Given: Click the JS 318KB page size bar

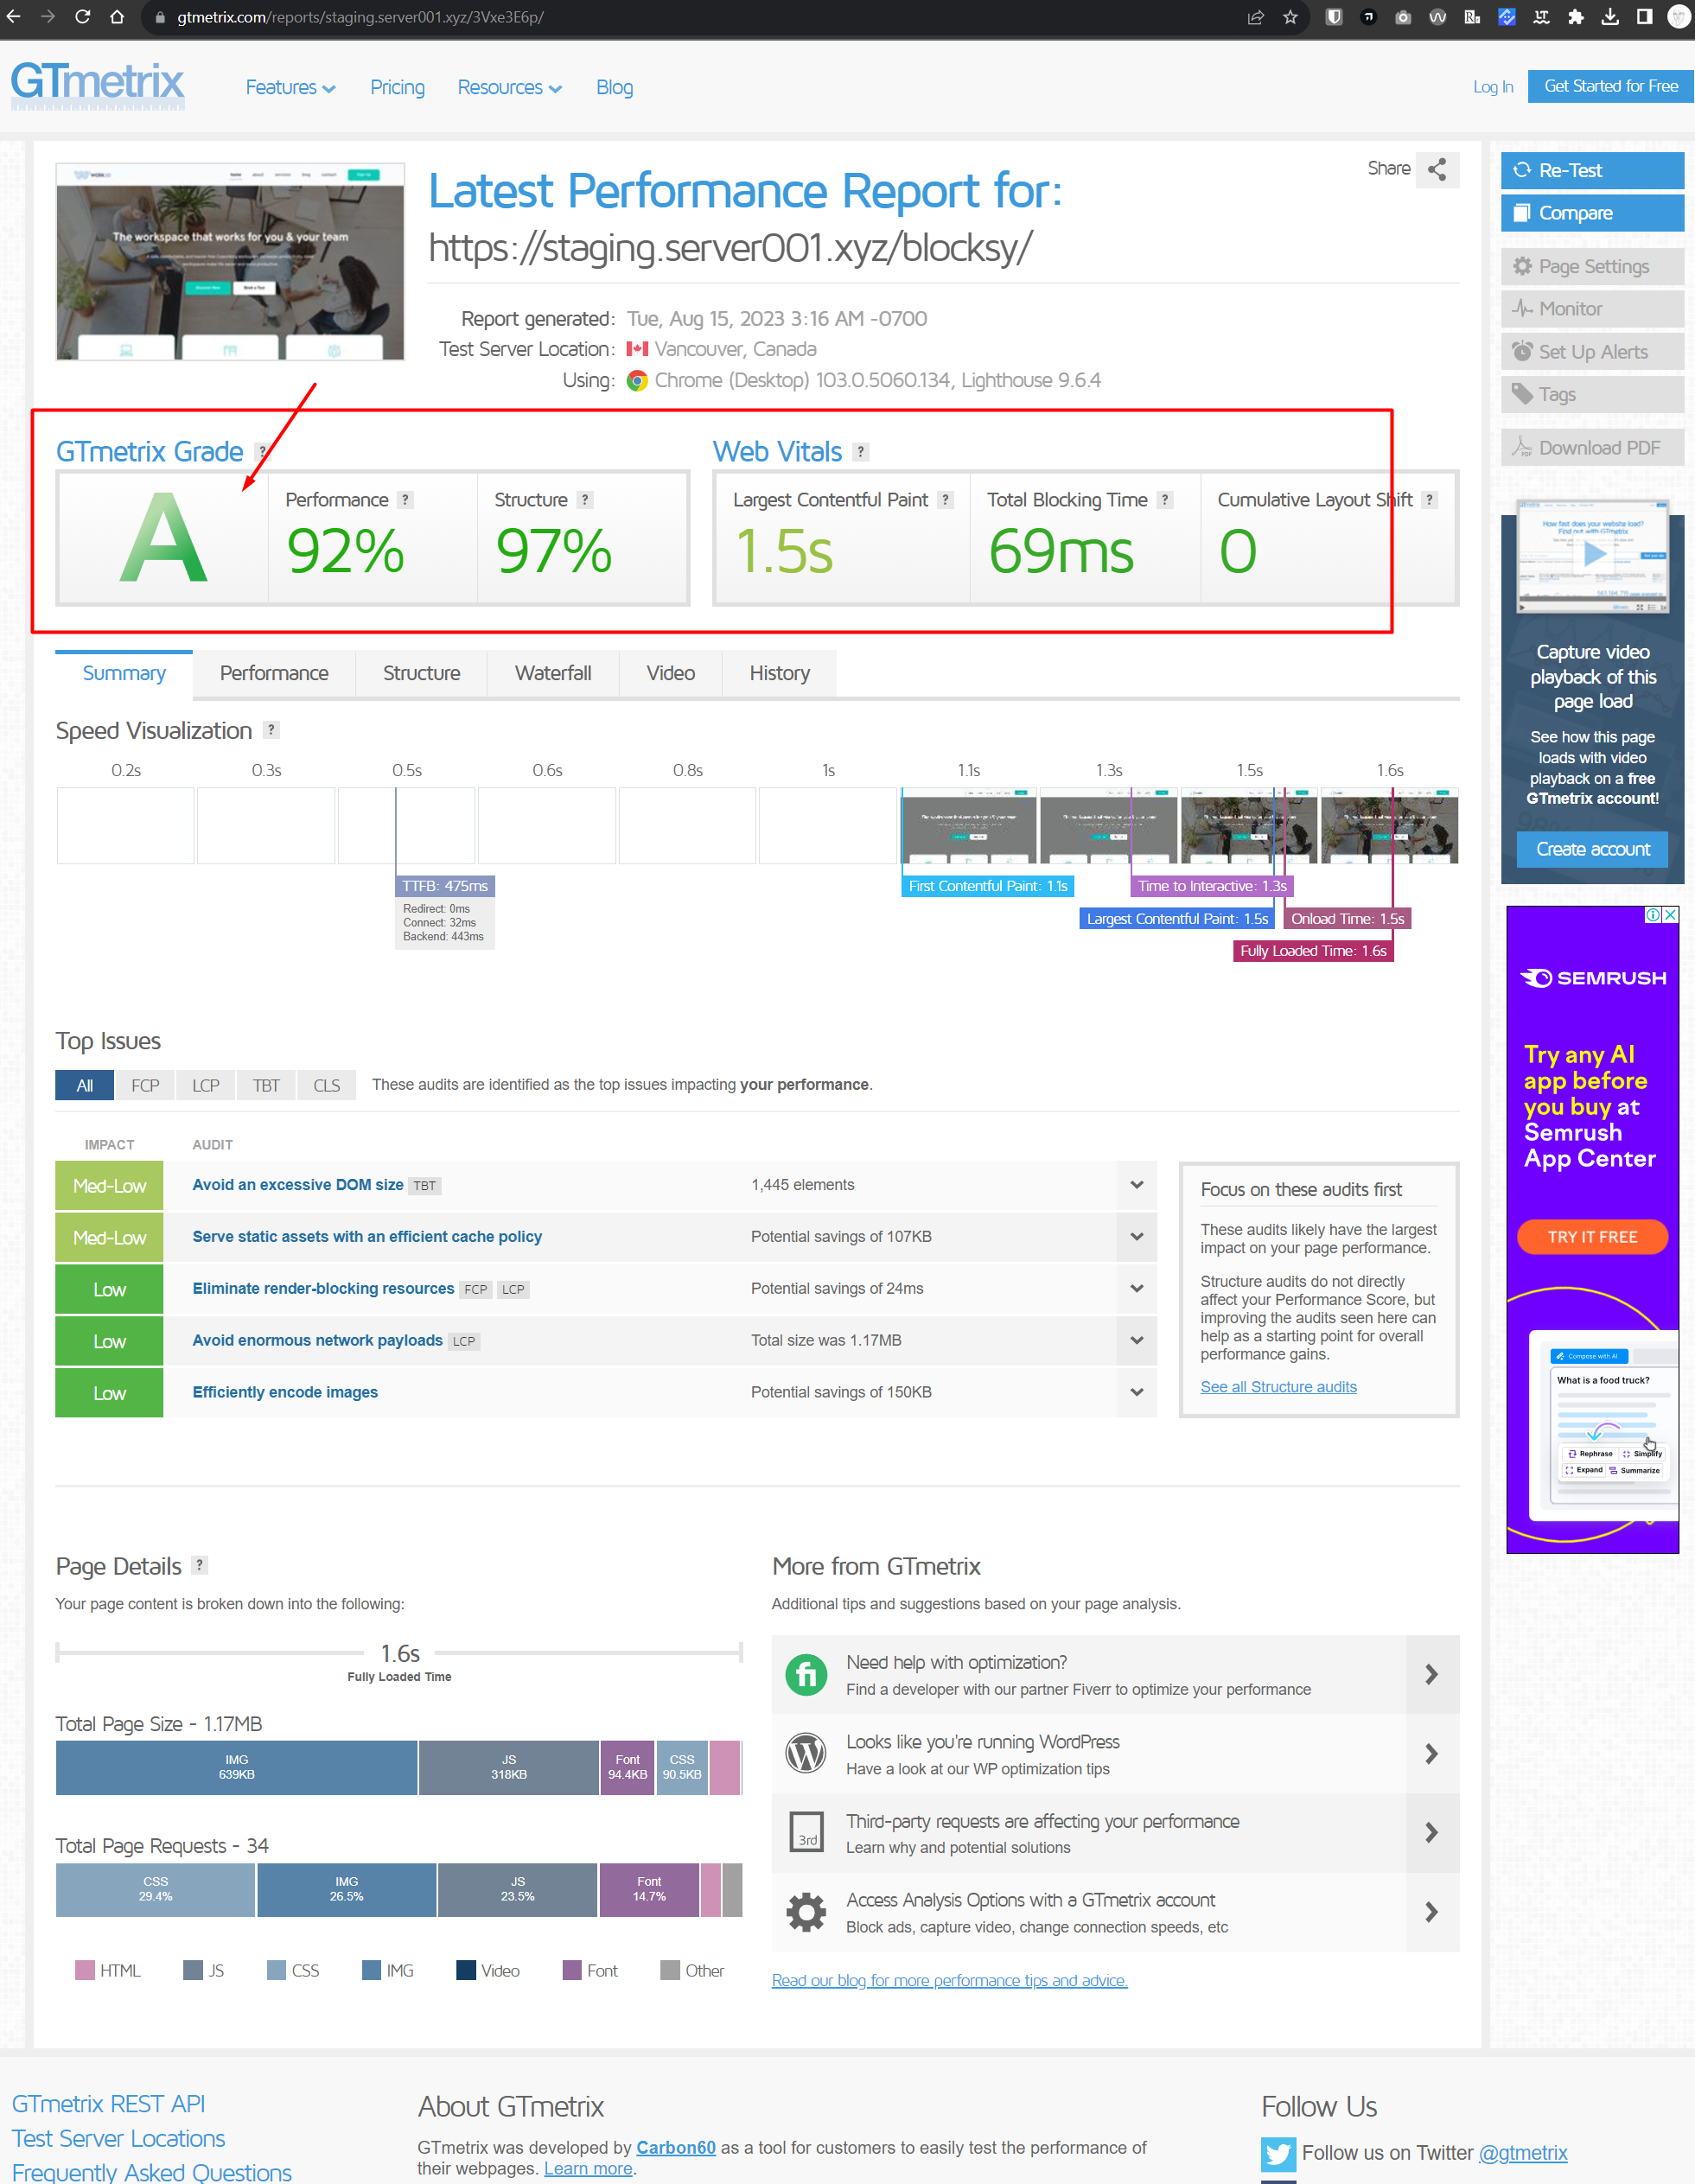Looking at the screenshot, I should [509, 1767].
